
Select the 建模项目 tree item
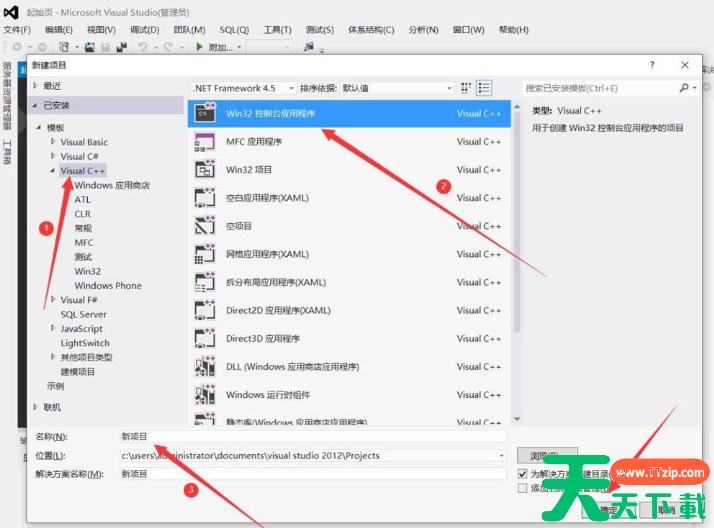click(x=77, y=371)
